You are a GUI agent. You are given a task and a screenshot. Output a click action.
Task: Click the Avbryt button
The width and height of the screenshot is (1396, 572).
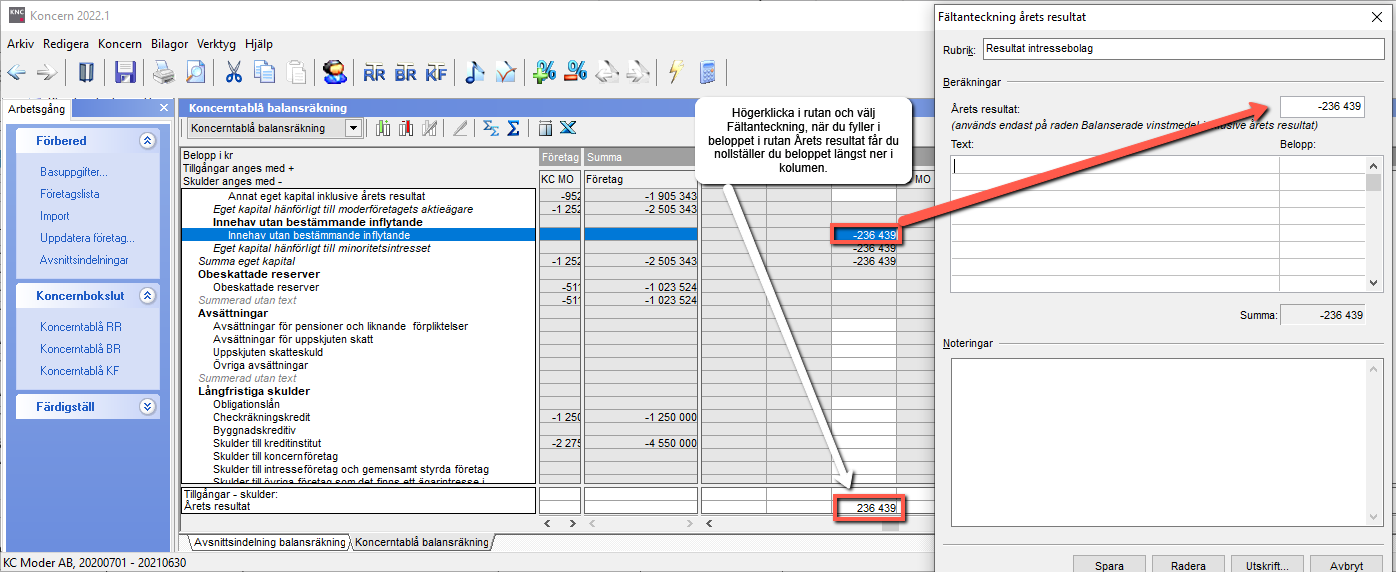pos(1346,565)
